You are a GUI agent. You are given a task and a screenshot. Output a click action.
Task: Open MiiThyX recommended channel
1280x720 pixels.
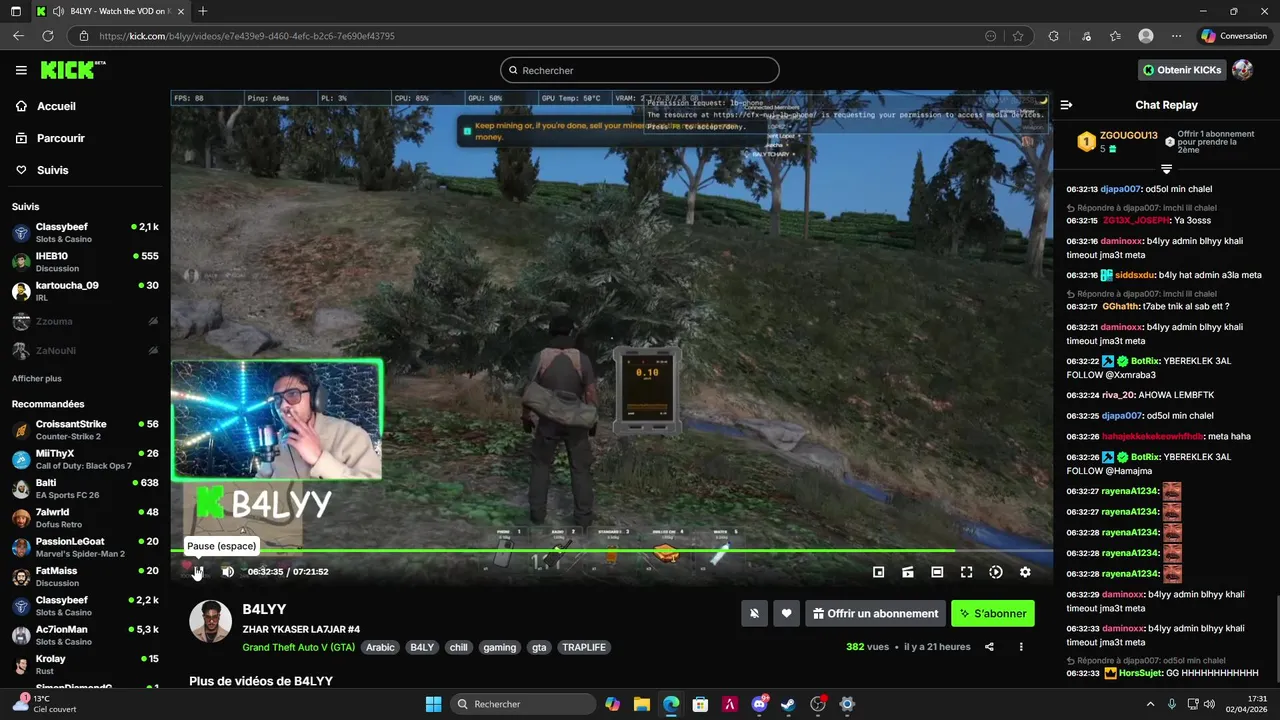tap(85, 459)
